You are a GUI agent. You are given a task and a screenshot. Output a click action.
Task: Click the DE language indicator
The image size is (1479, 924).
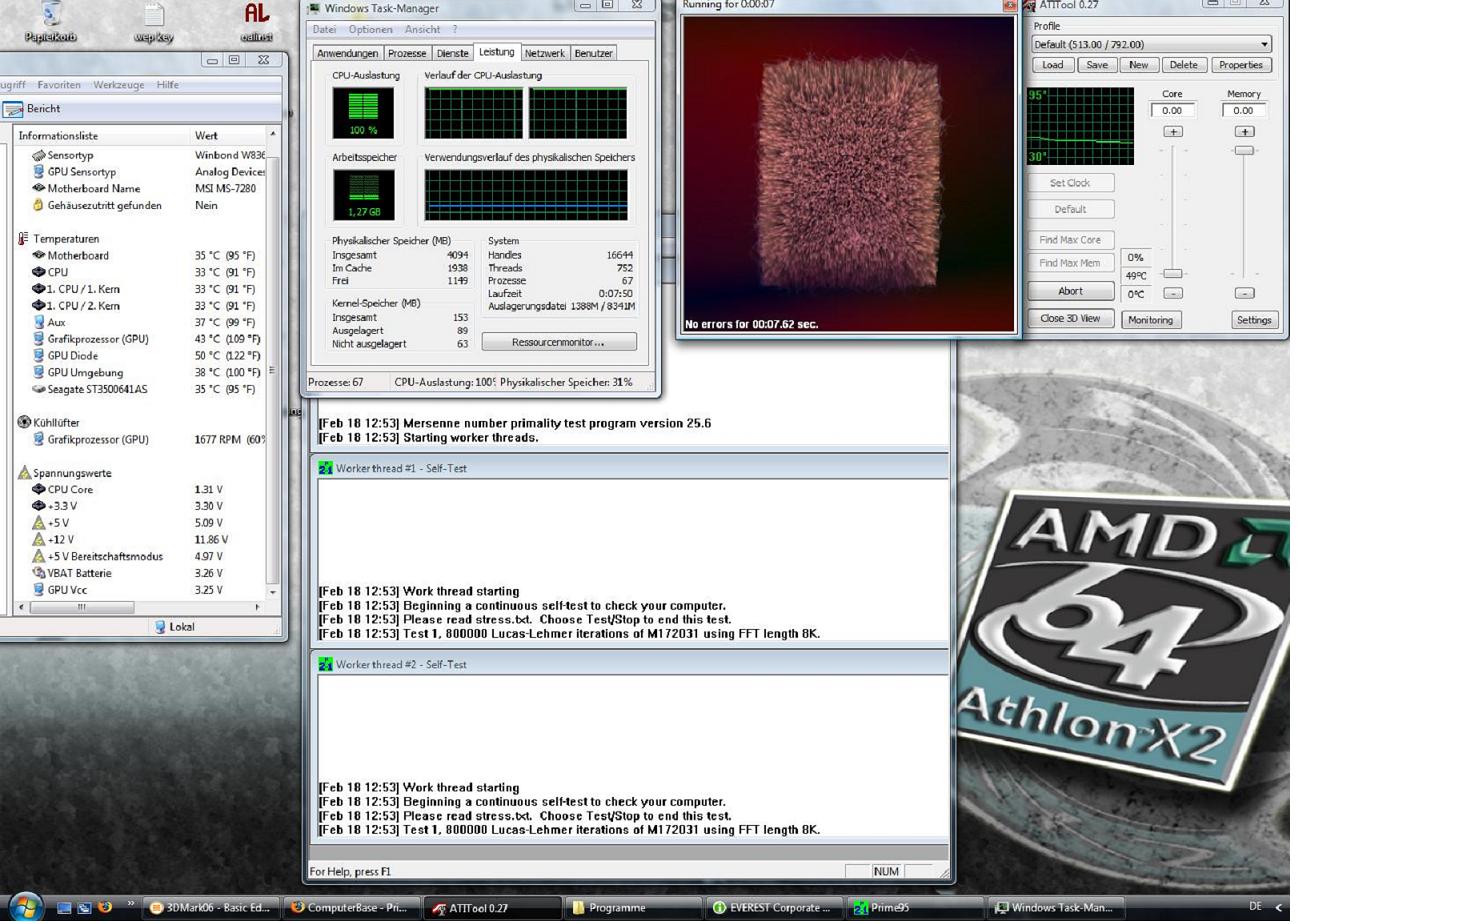point(1255,907)
